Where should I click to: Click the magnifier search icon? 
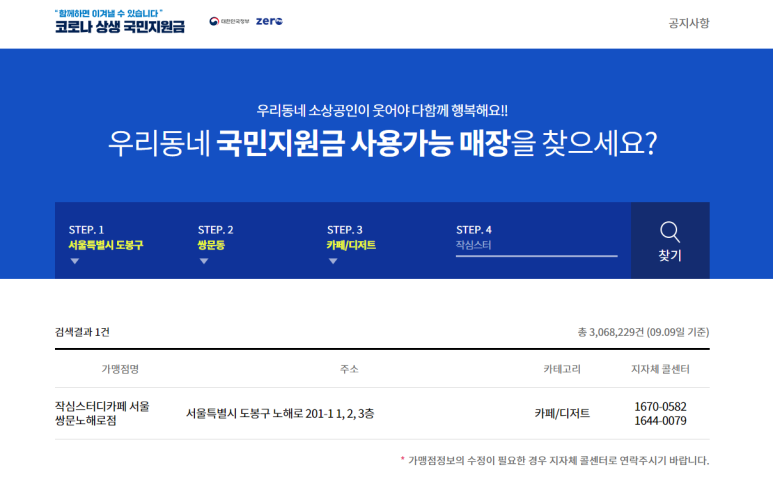[670, 232]
